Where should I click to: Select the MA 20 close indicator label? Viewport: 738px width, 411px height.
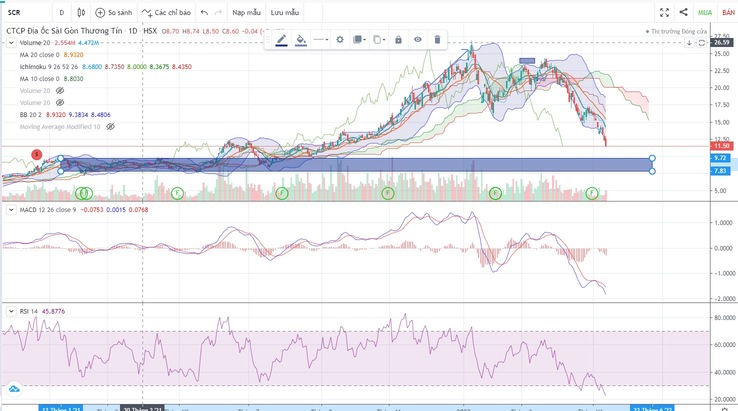coord(40,55)
